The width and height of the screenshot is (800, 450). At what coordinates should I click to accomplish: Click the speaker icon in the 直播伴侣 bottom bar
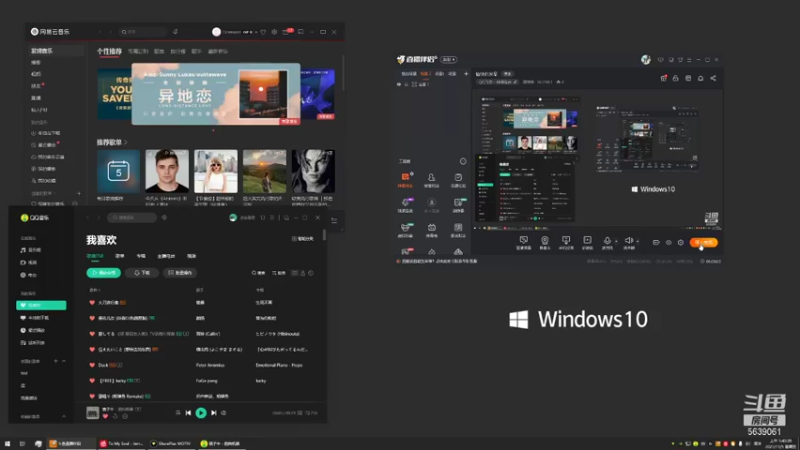[629, 241]
